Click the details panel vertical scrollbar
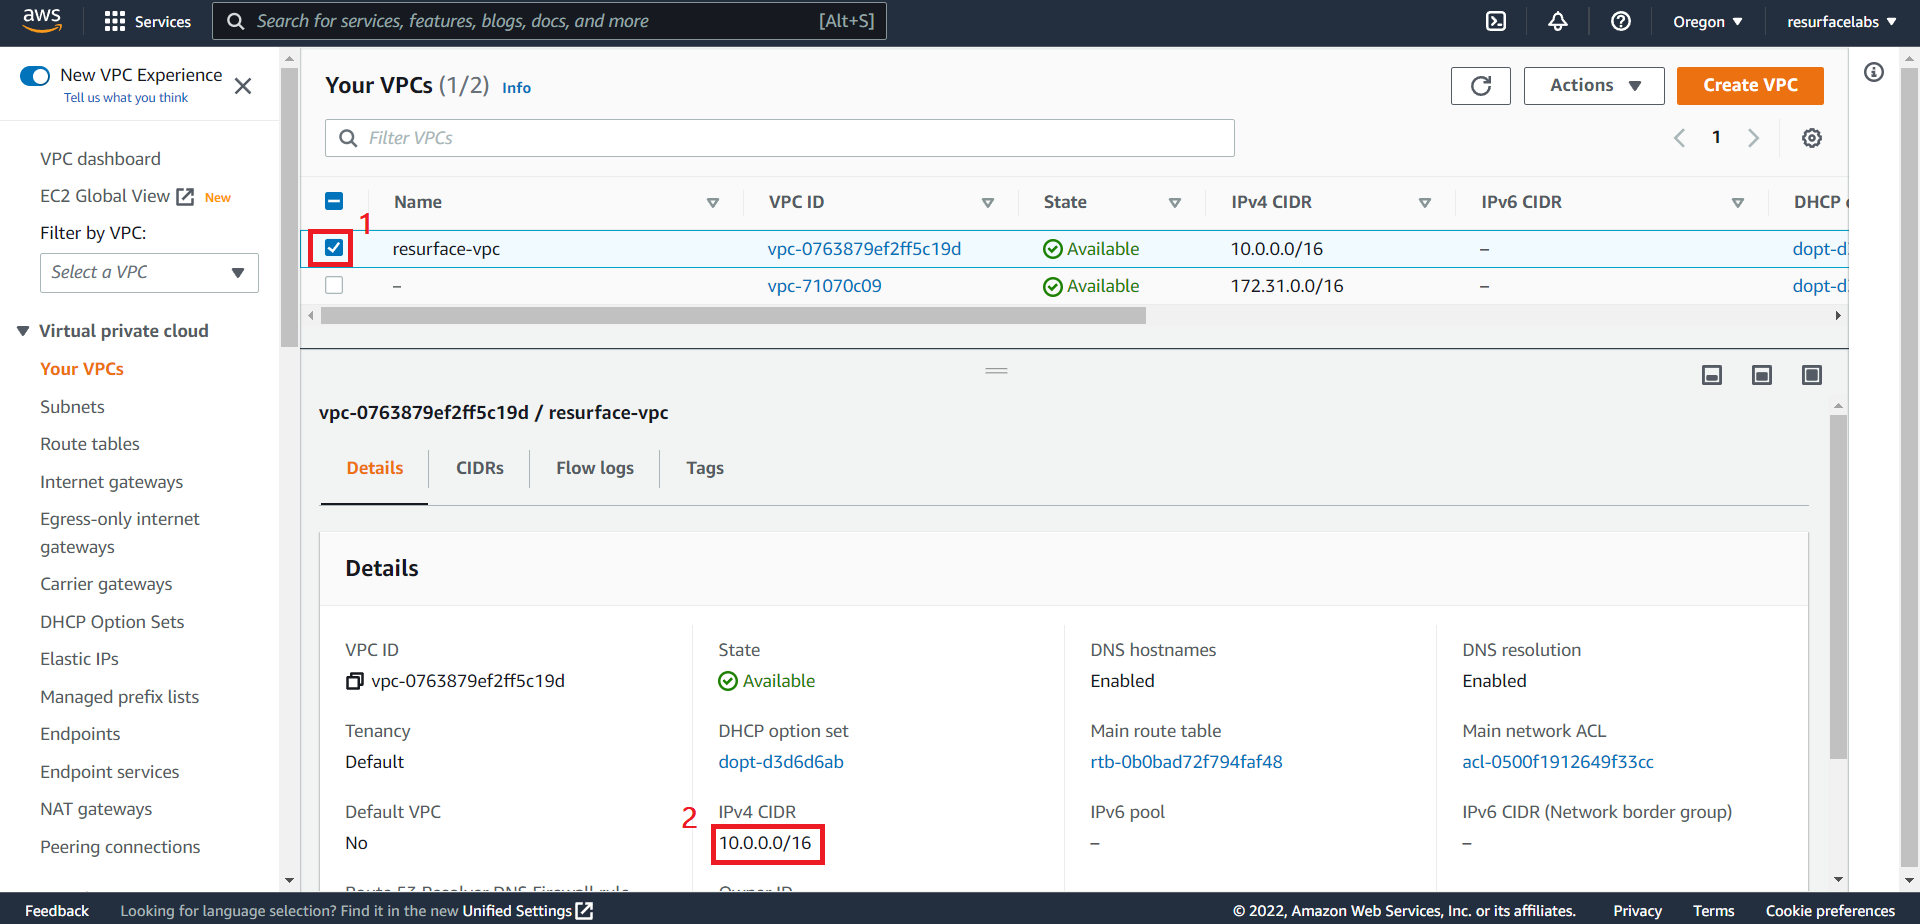The width and height of the screenshot is (1920, 924). [1838, 587]
